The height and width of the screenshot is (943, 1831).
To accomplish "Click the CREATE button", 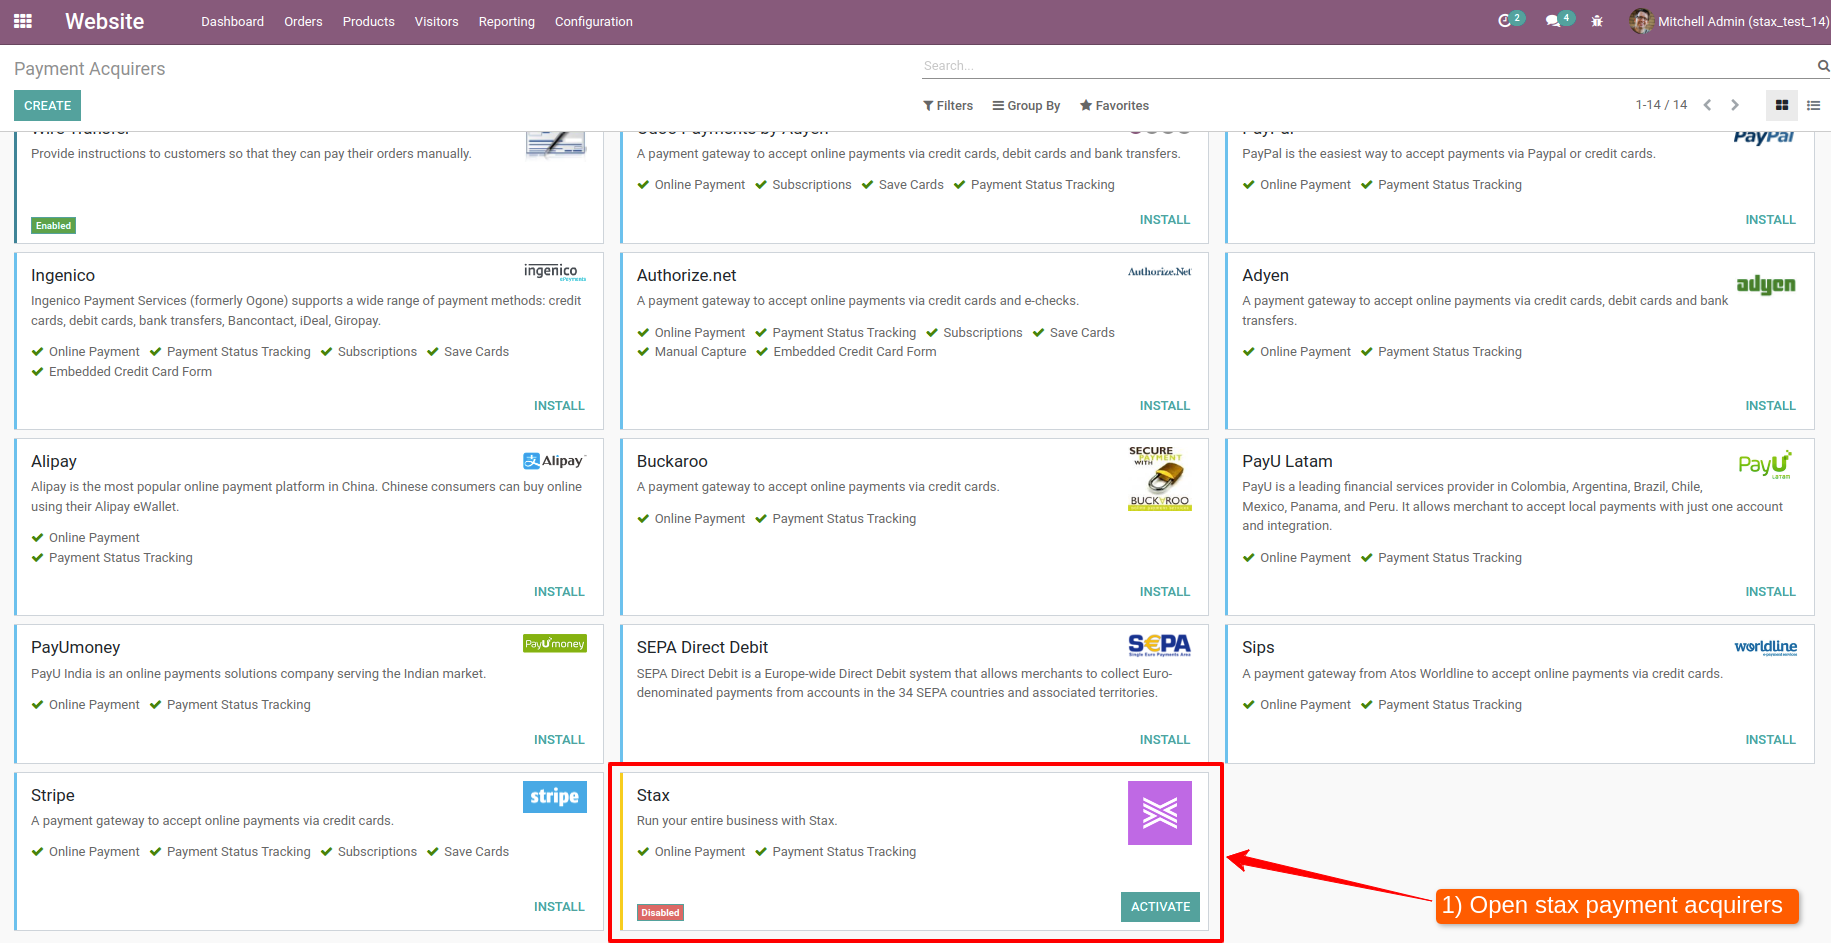I will [47, 105].
